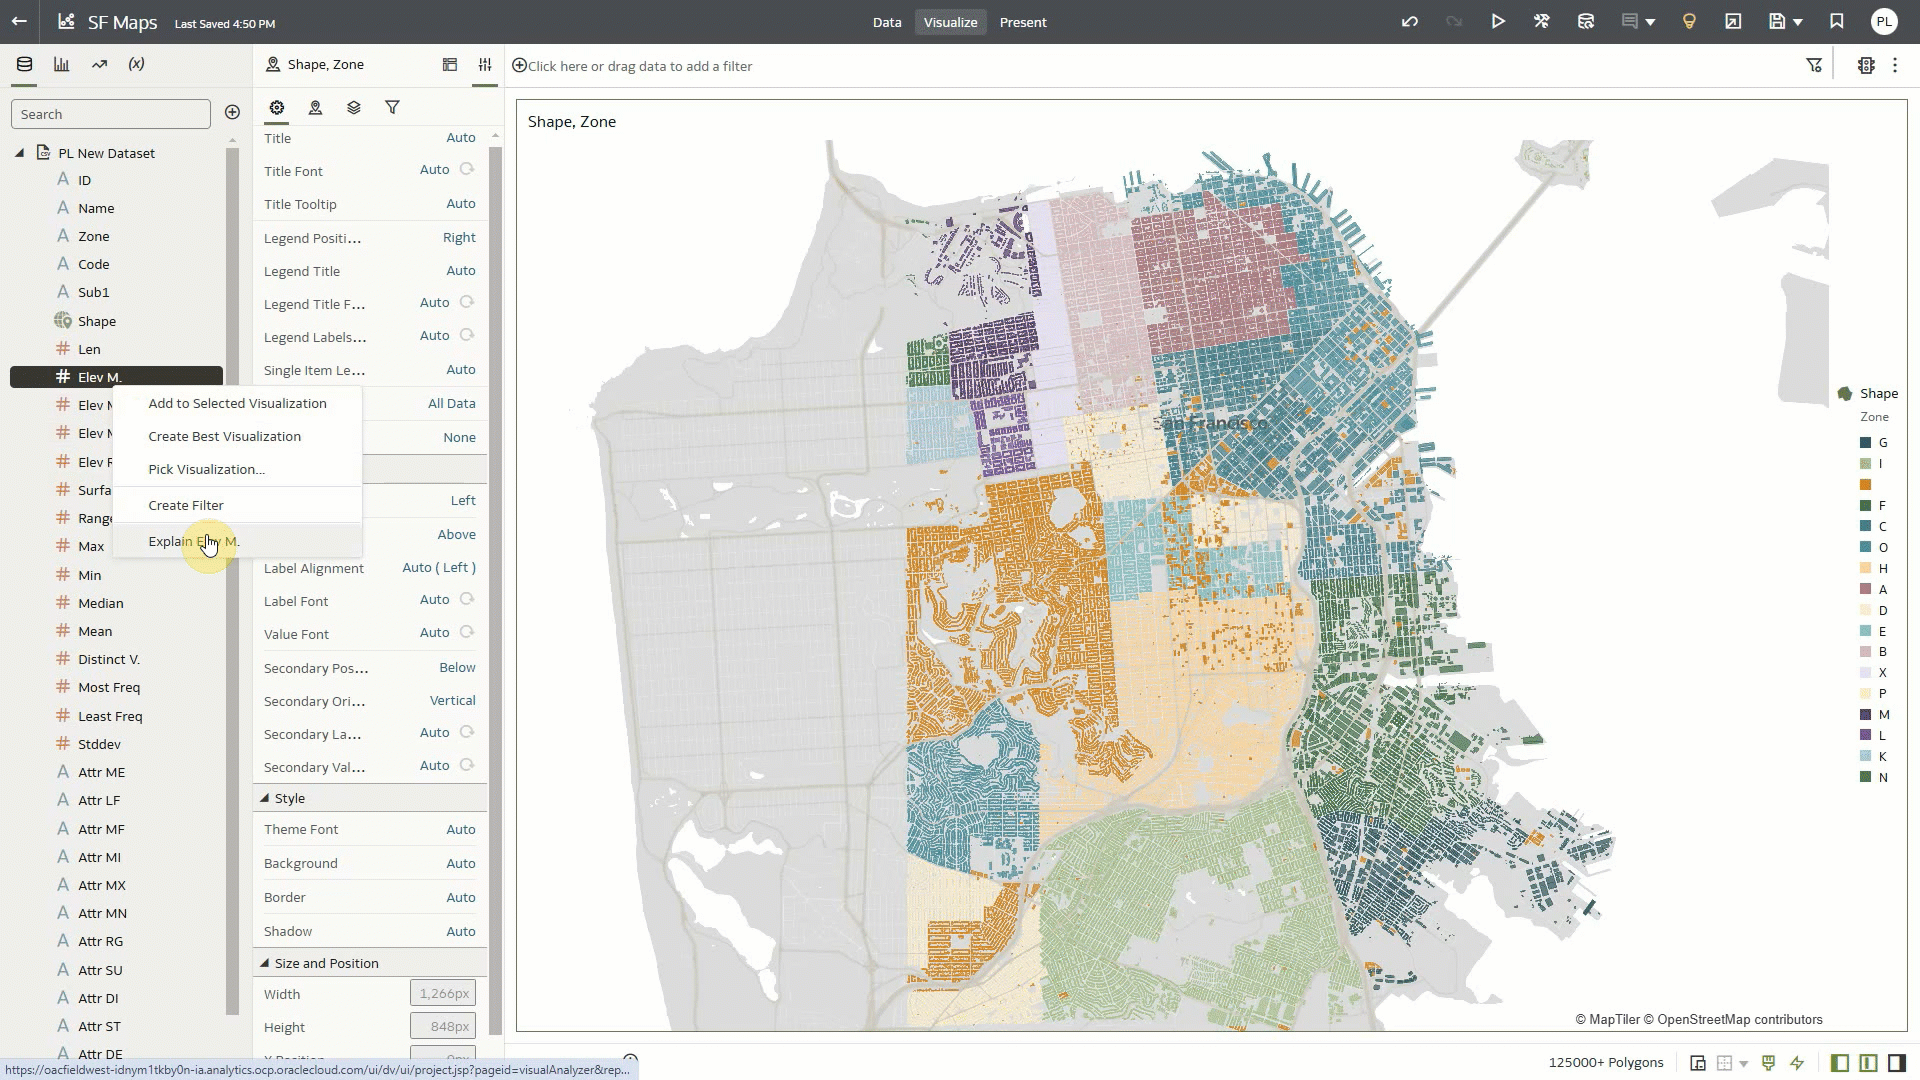Toggle the left data panel display

click(x=1840, y=1063)
